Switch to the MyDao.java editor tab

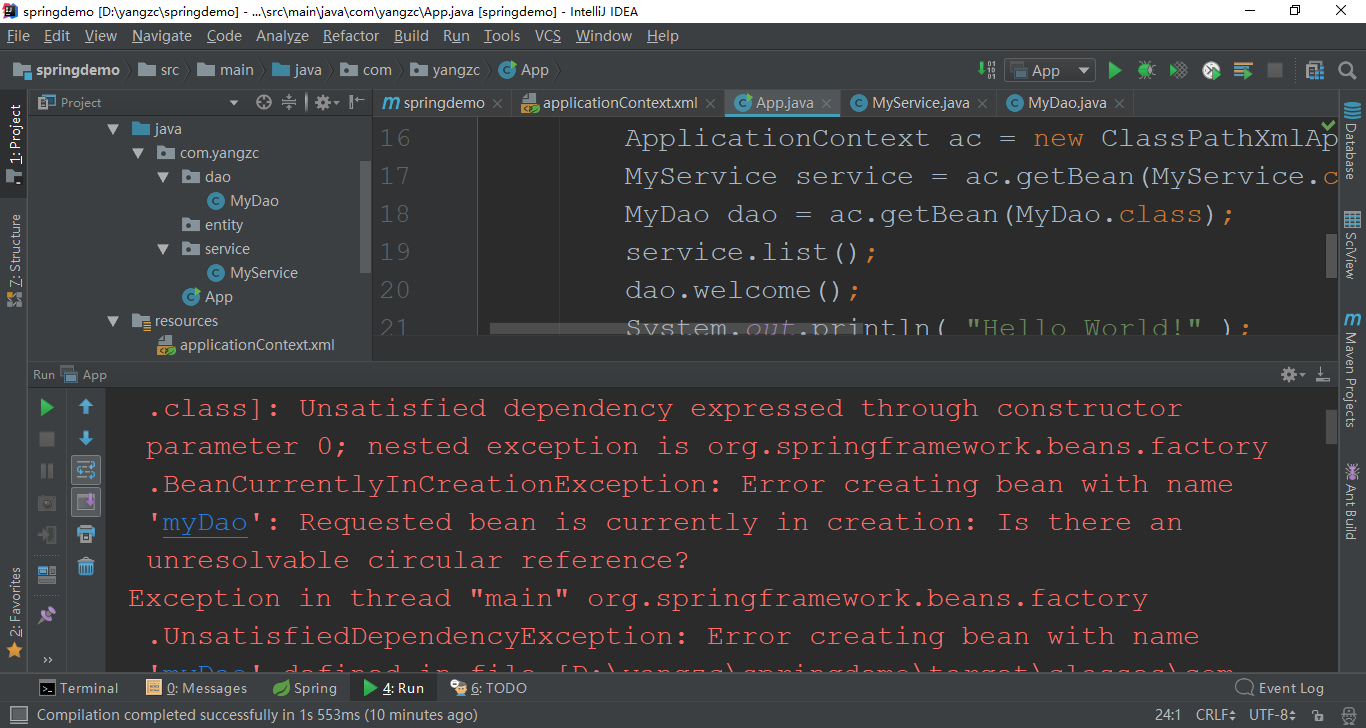[x=1056, y=102]
